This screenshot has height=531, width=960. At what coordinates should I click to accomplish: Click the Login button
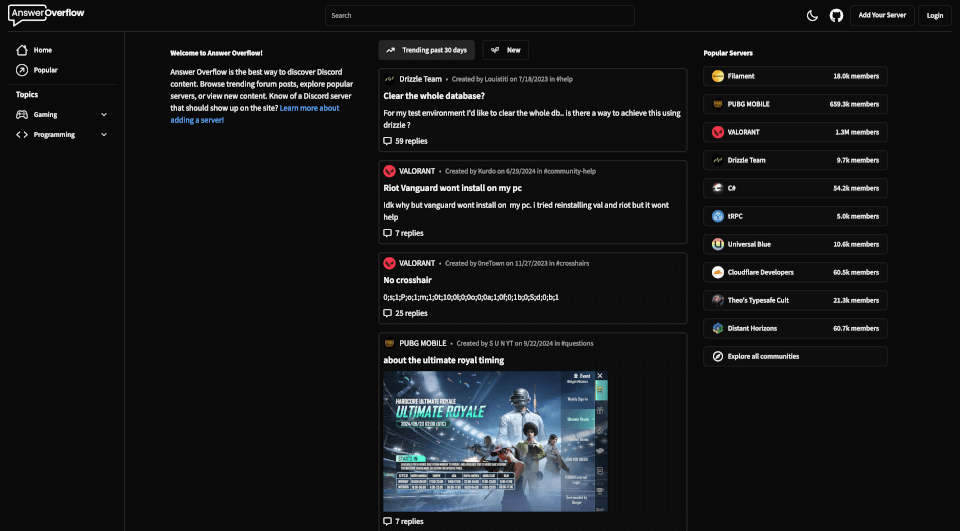tap(934, 15)
